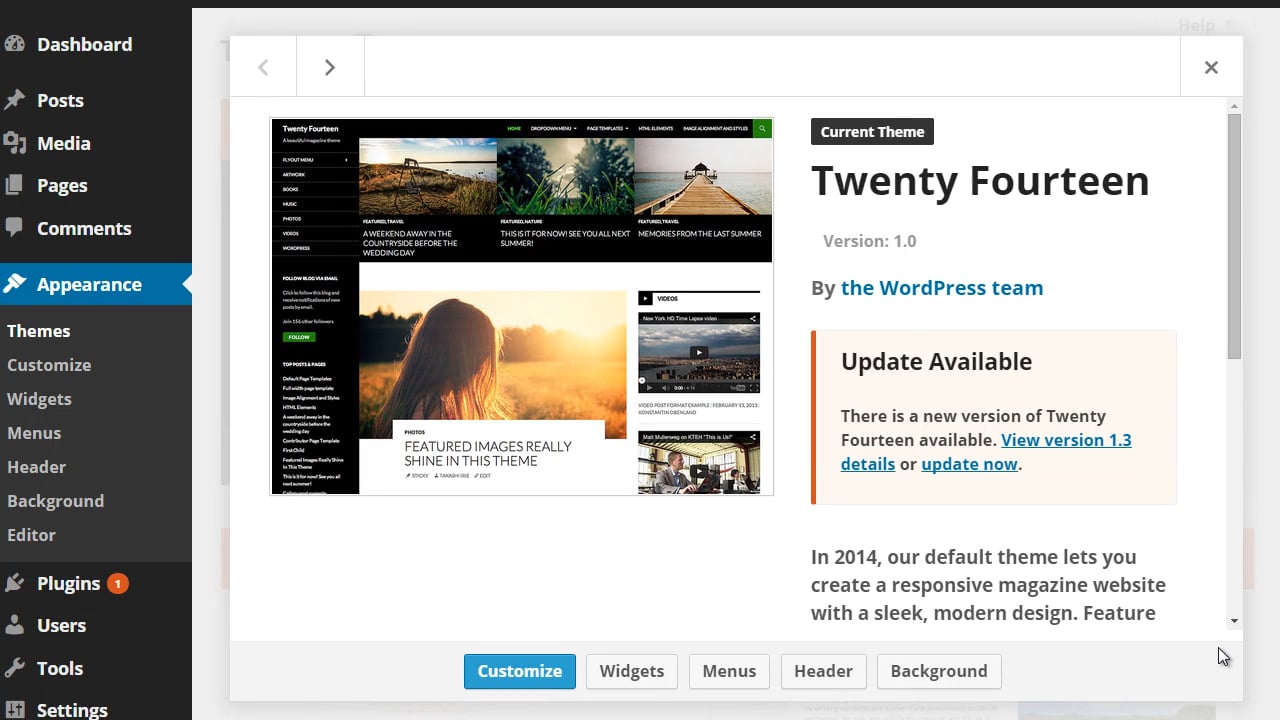Screen dimensions: 1280x720
Task: Open the Media library icon
Action: [14, 143]
